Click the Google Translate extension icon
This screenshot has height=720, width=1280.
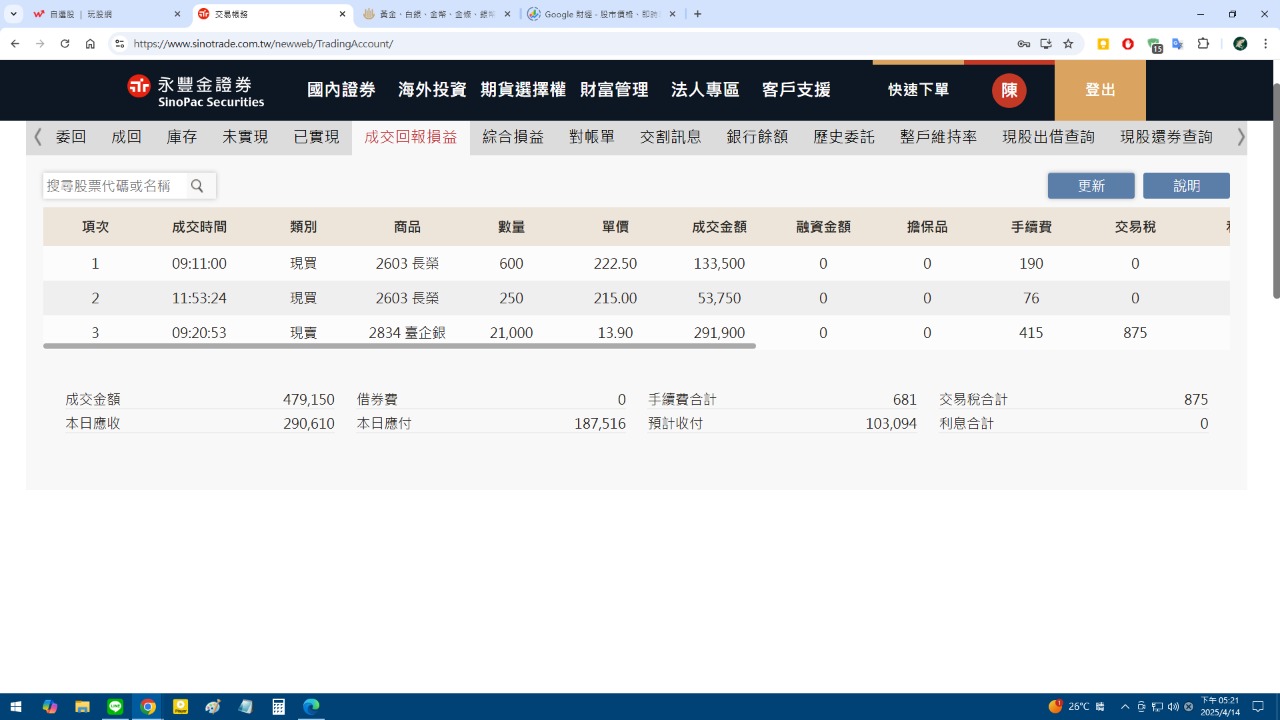click(x=1178, y=44)
